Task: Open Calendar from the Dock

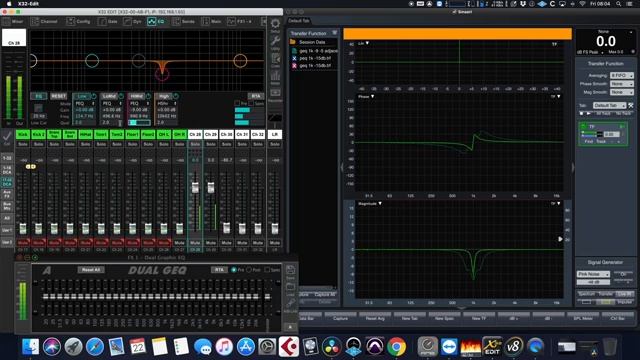Action: (138, 347)
